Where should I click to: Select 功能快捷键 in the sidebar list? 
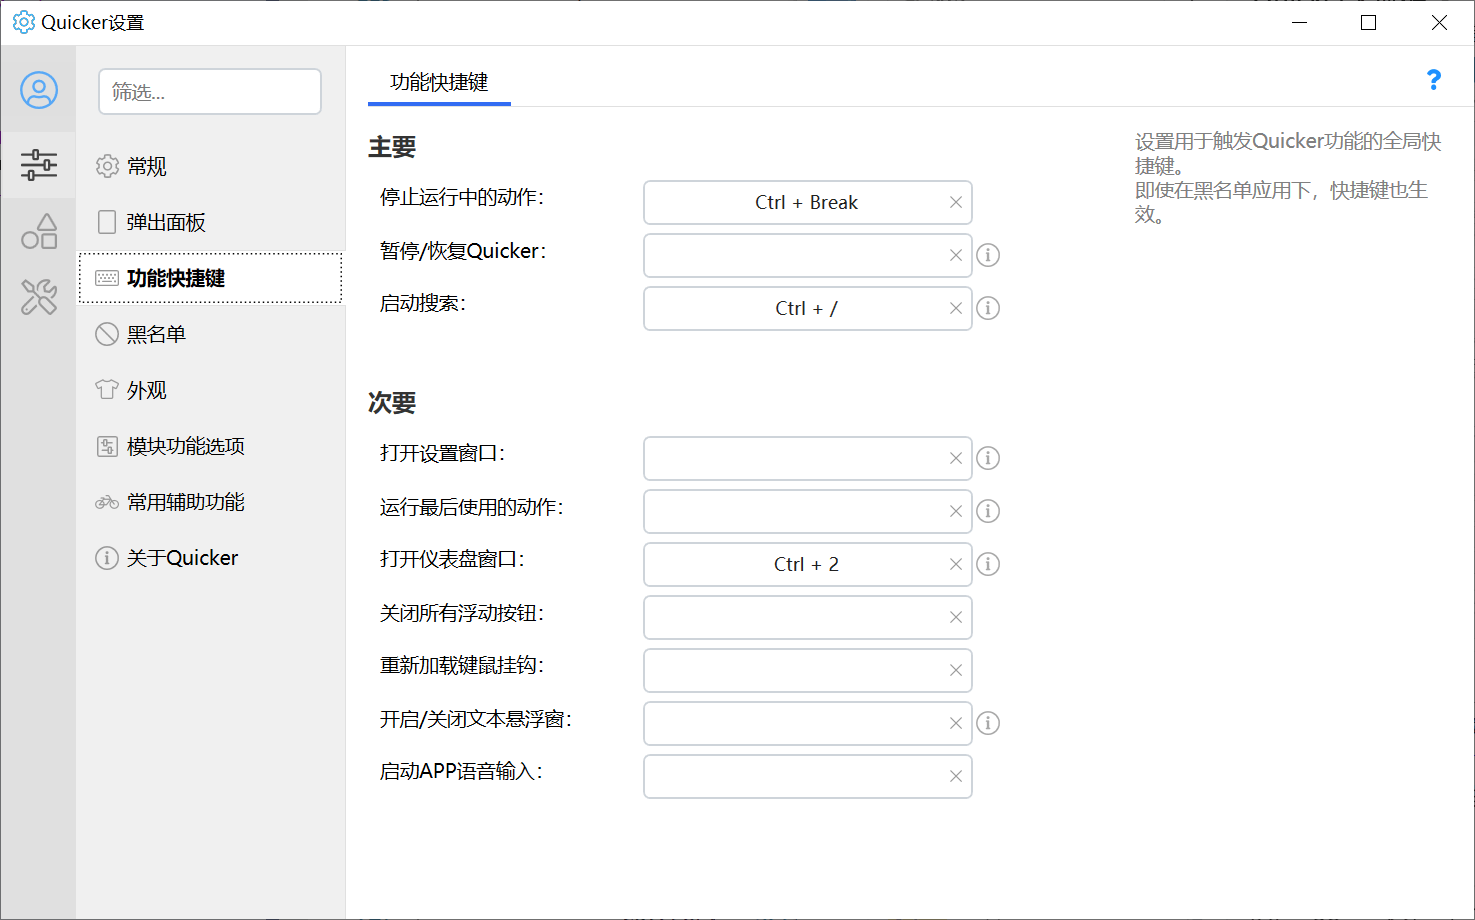(x=210, y=278)
